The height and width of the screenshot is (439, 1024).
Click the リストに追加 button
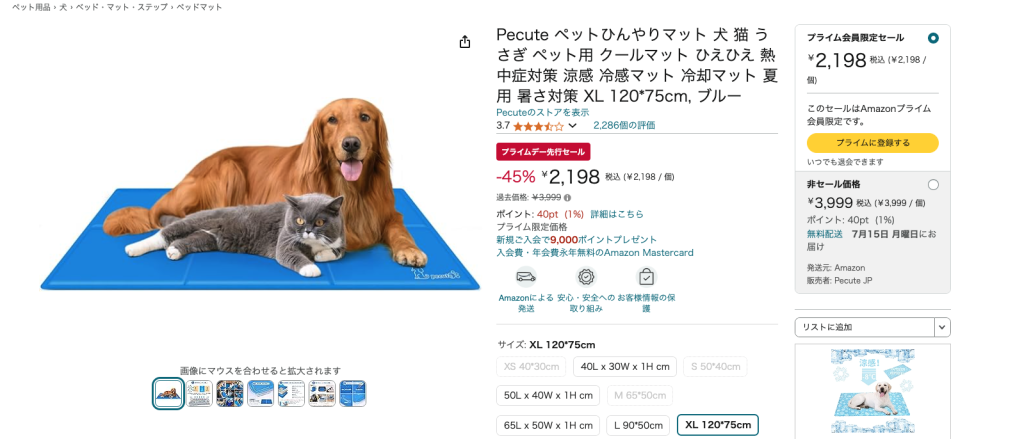click(864, 327)
